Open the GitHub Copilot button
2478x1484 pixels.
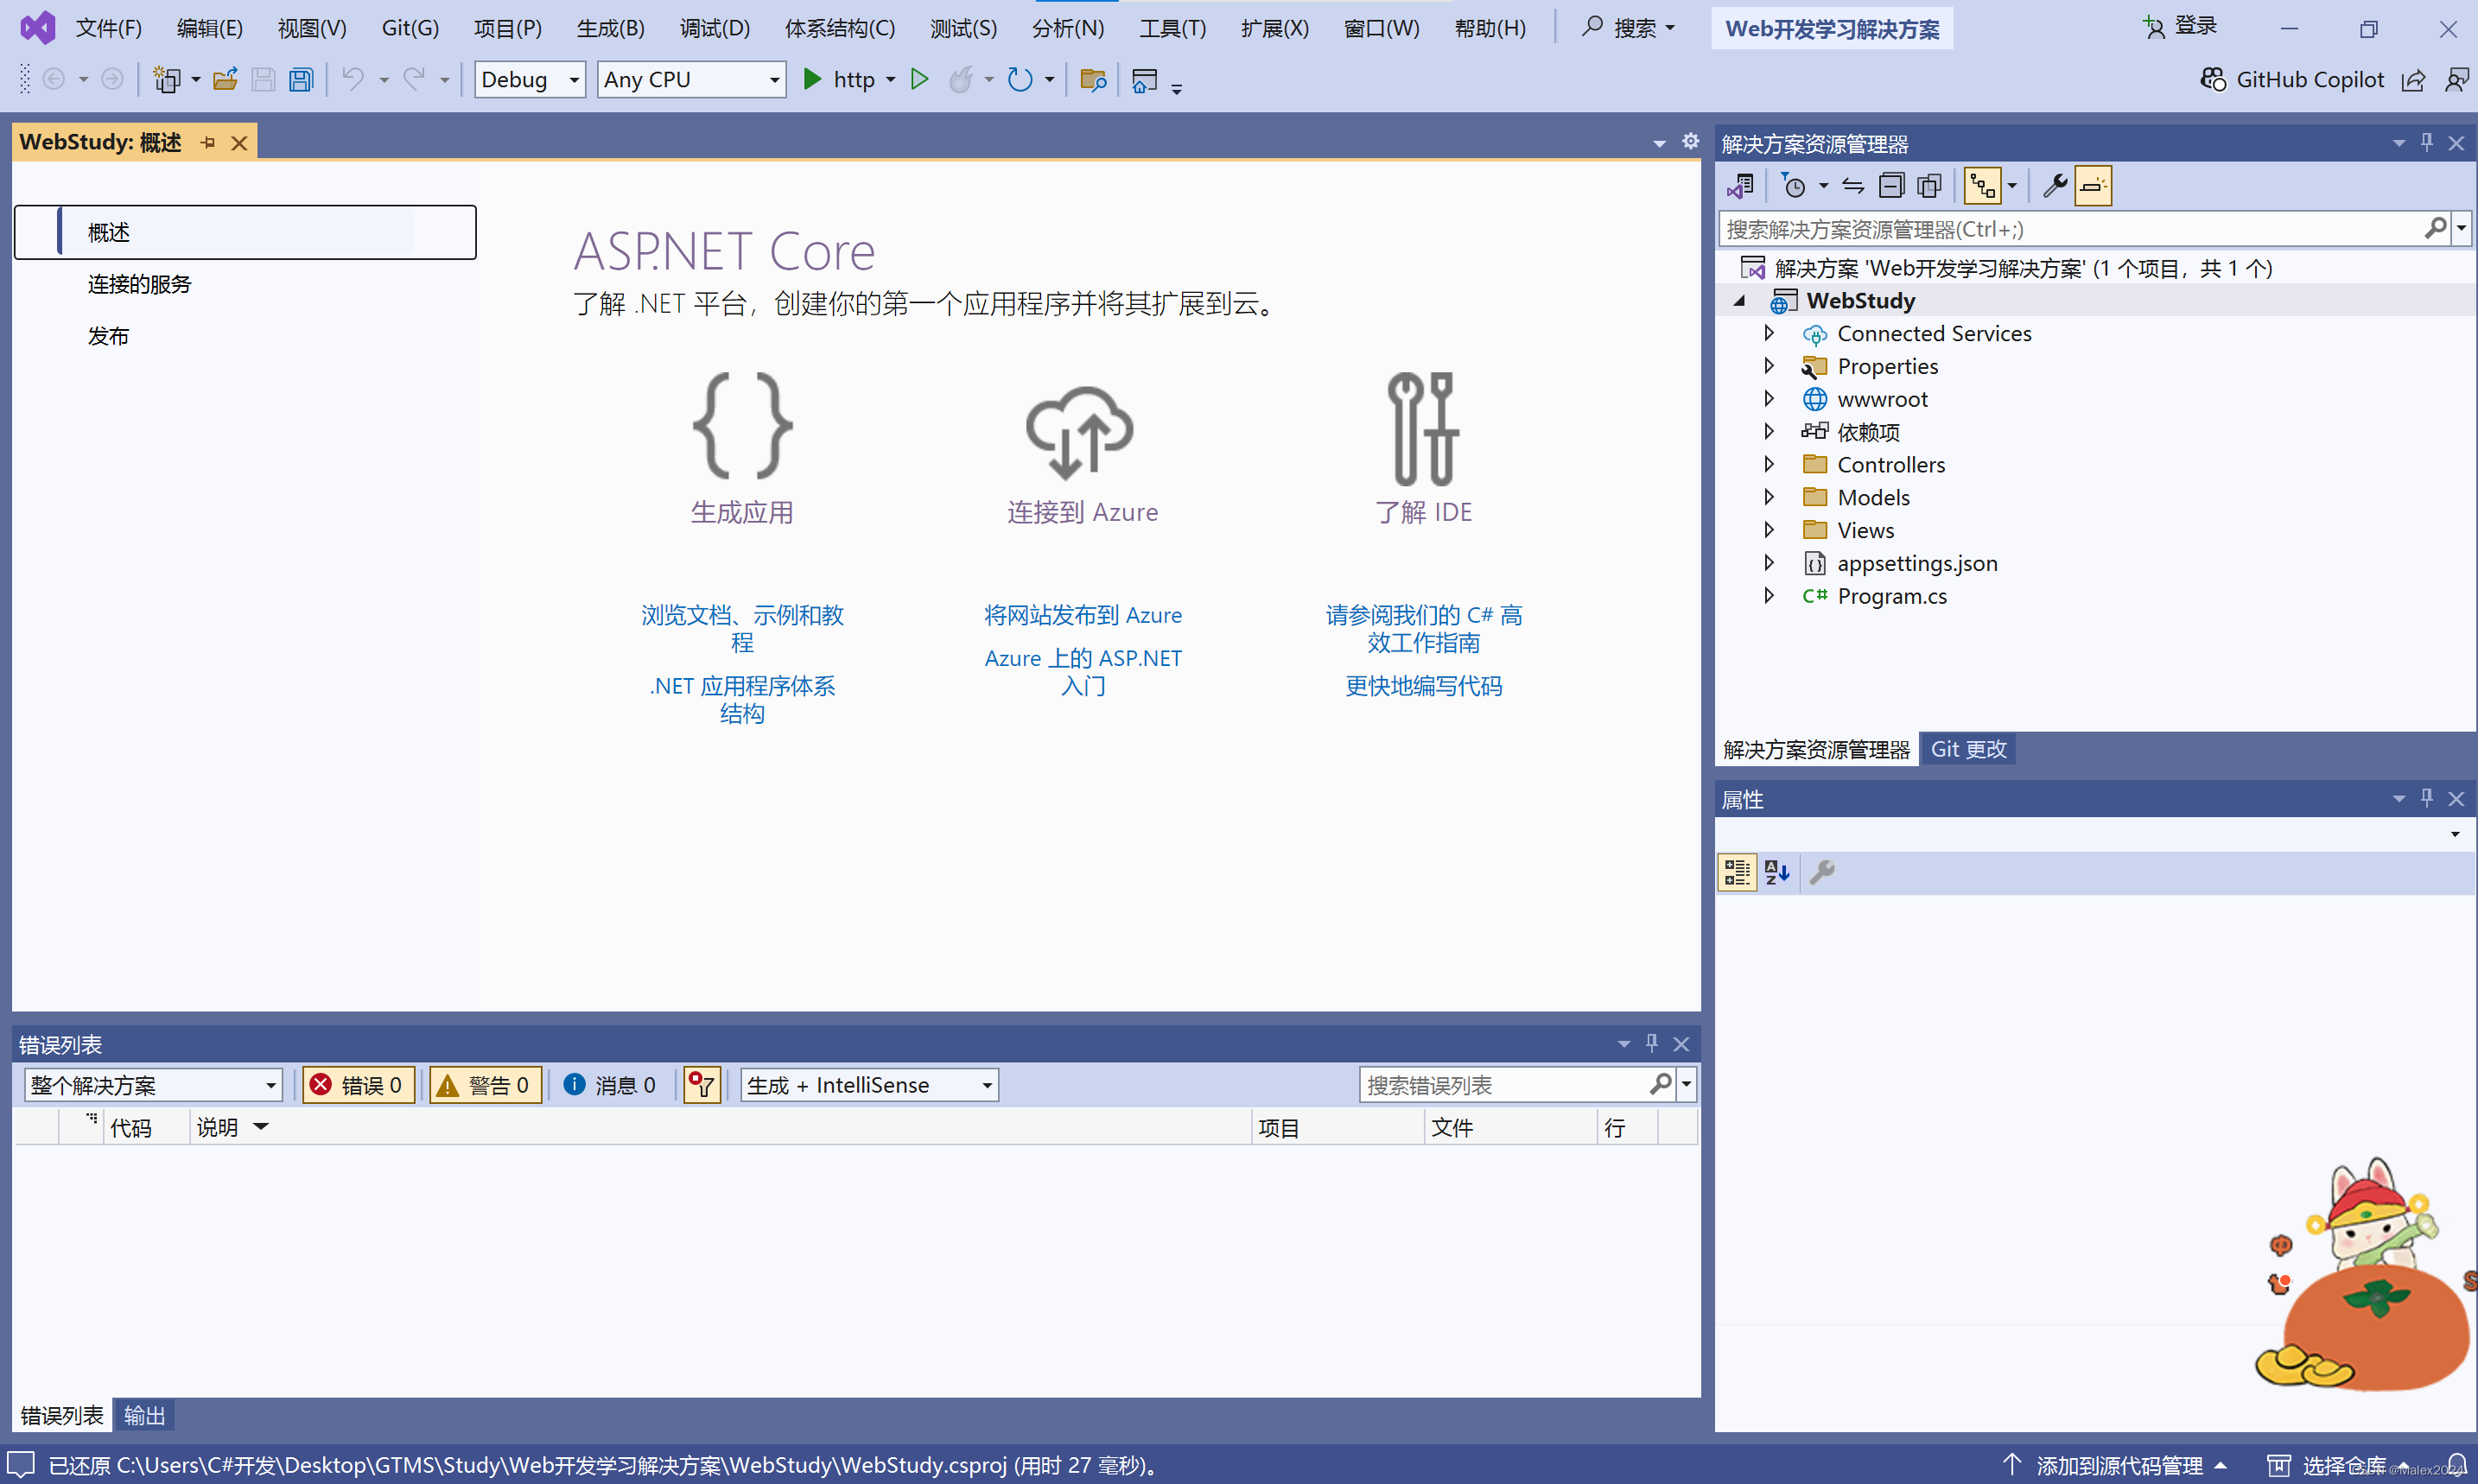[2292, 80]
